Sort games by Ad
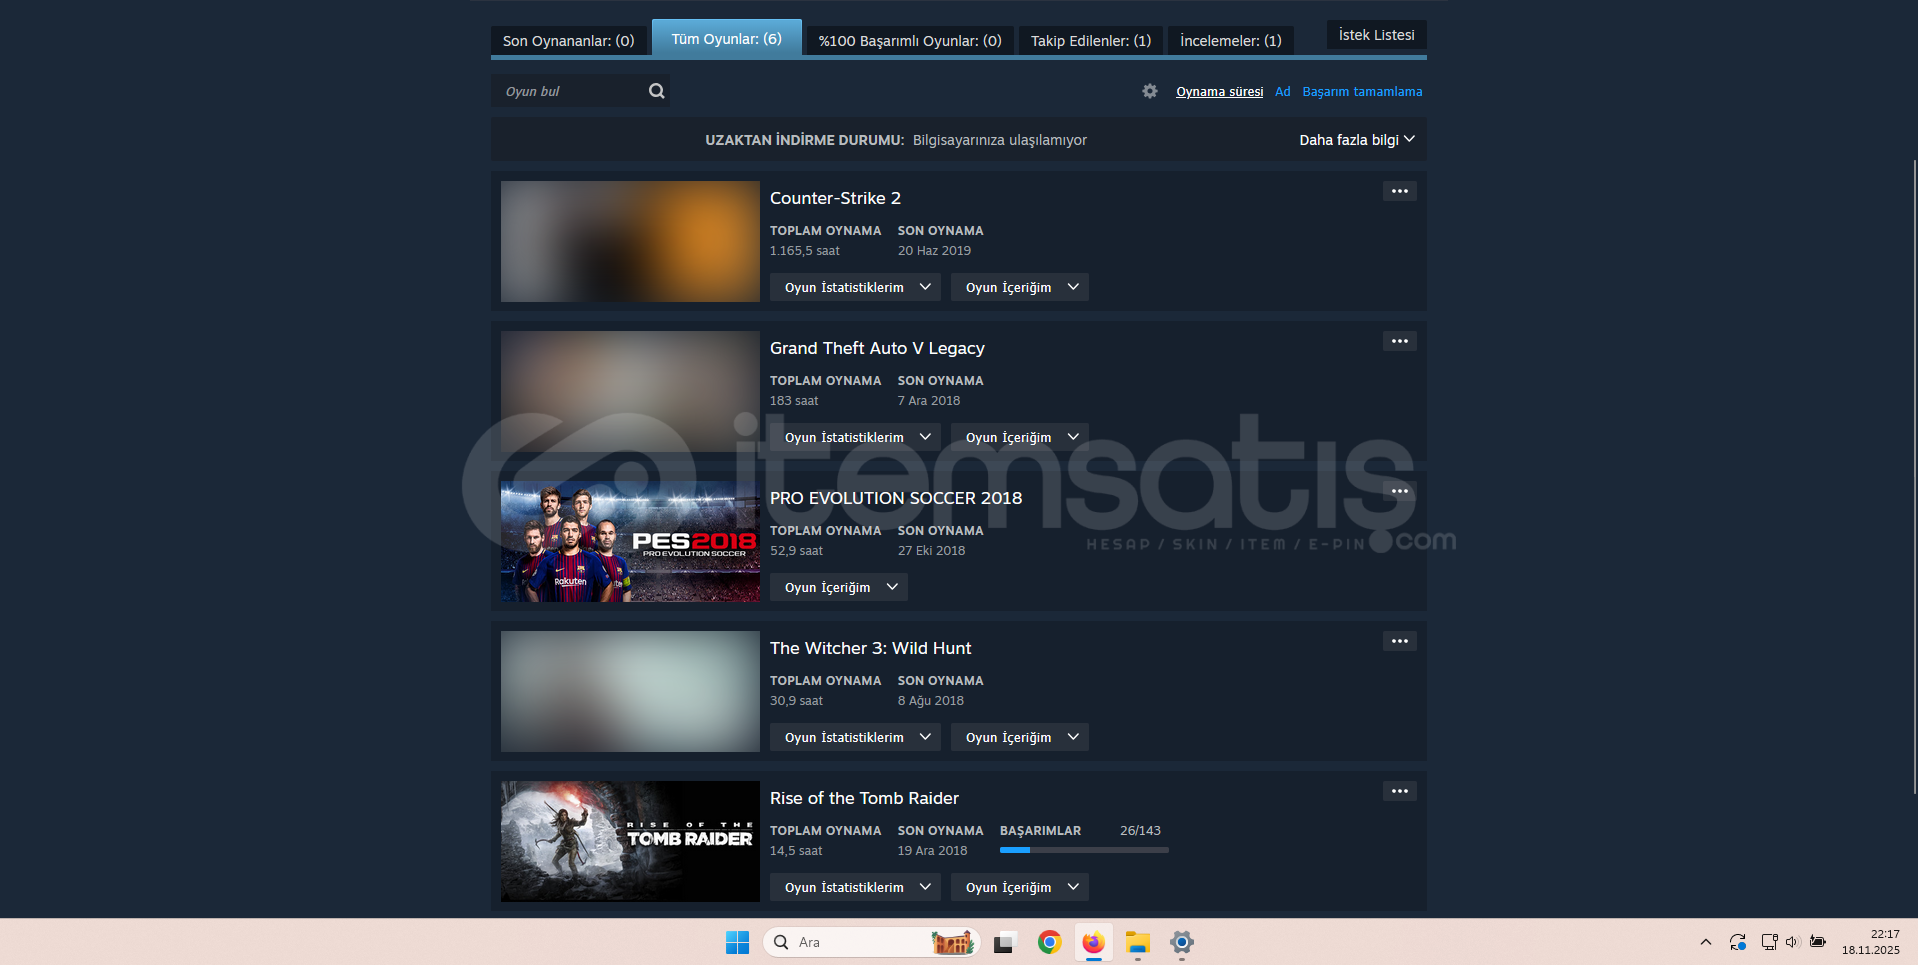Viewport: 1918px width, 965px height. click(x=1283, y=92)
